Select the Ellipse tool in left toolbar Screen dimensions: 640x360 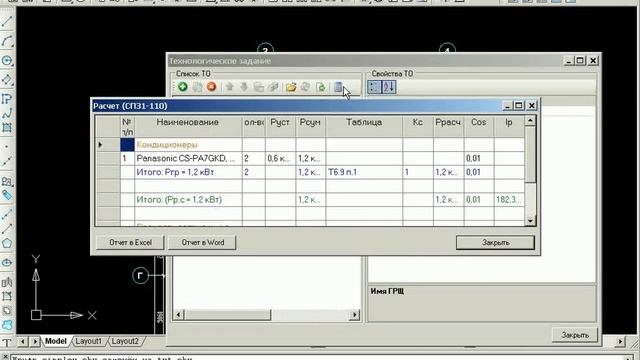(7, 262)
